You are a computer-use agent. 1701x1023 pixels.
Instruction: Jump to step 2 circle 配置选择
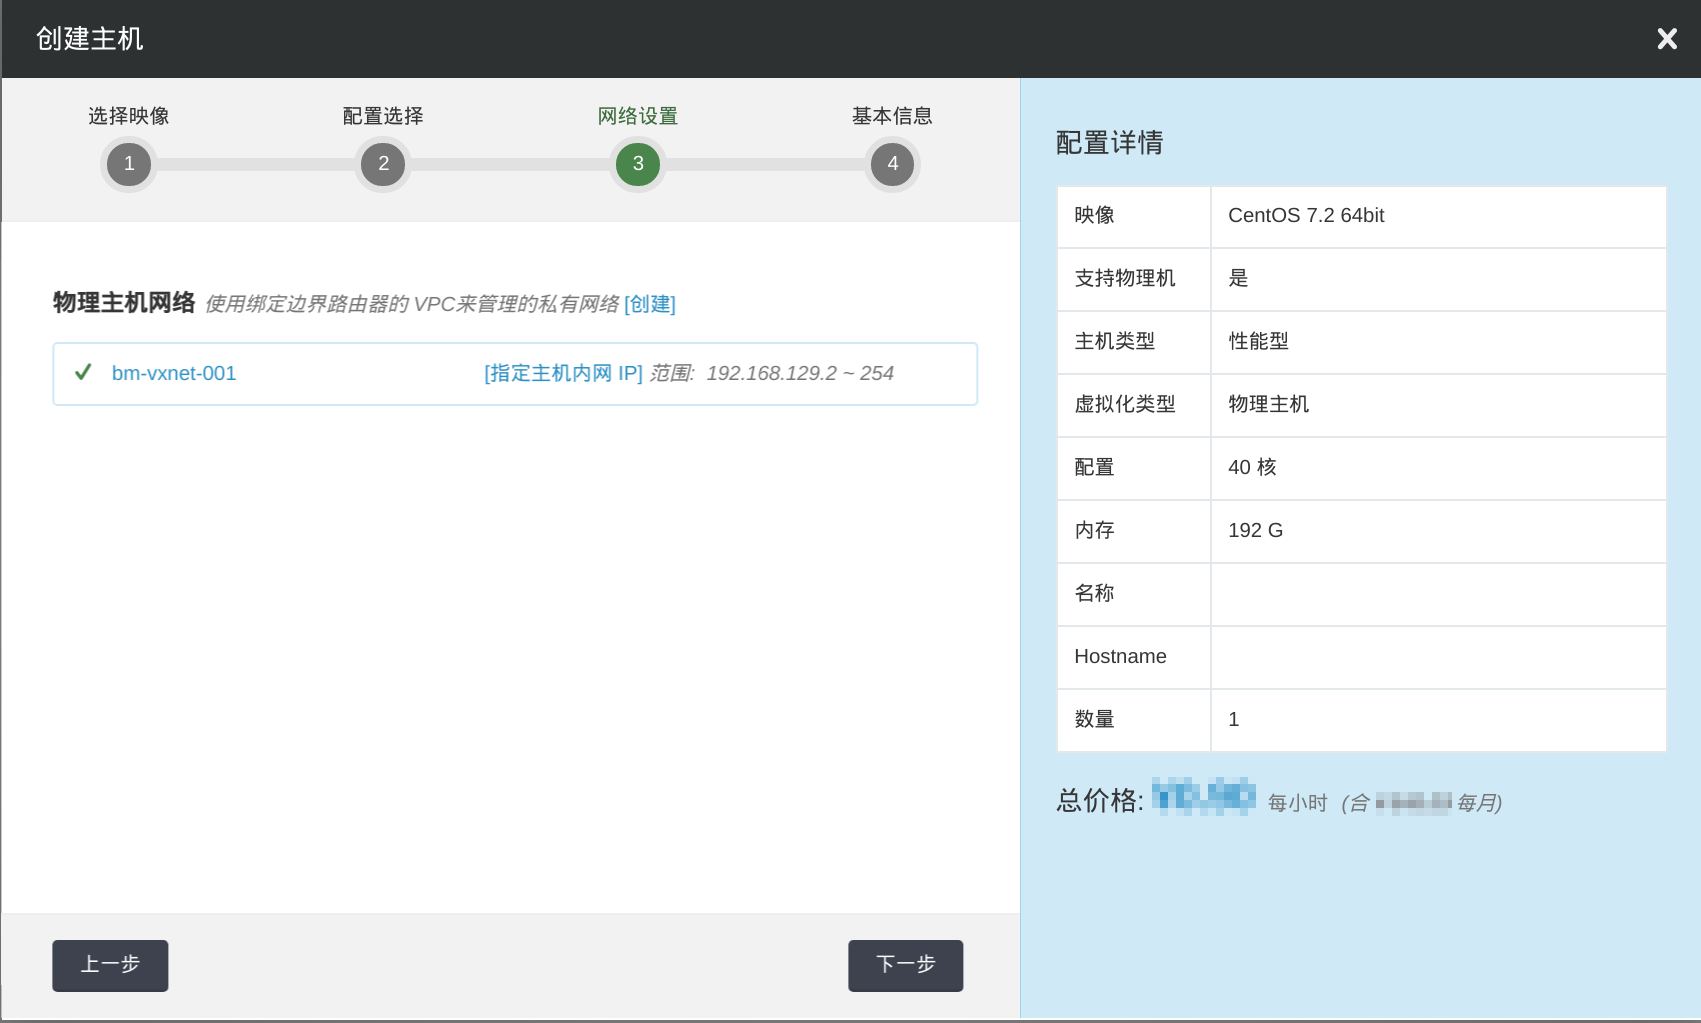tap(383, 164)
